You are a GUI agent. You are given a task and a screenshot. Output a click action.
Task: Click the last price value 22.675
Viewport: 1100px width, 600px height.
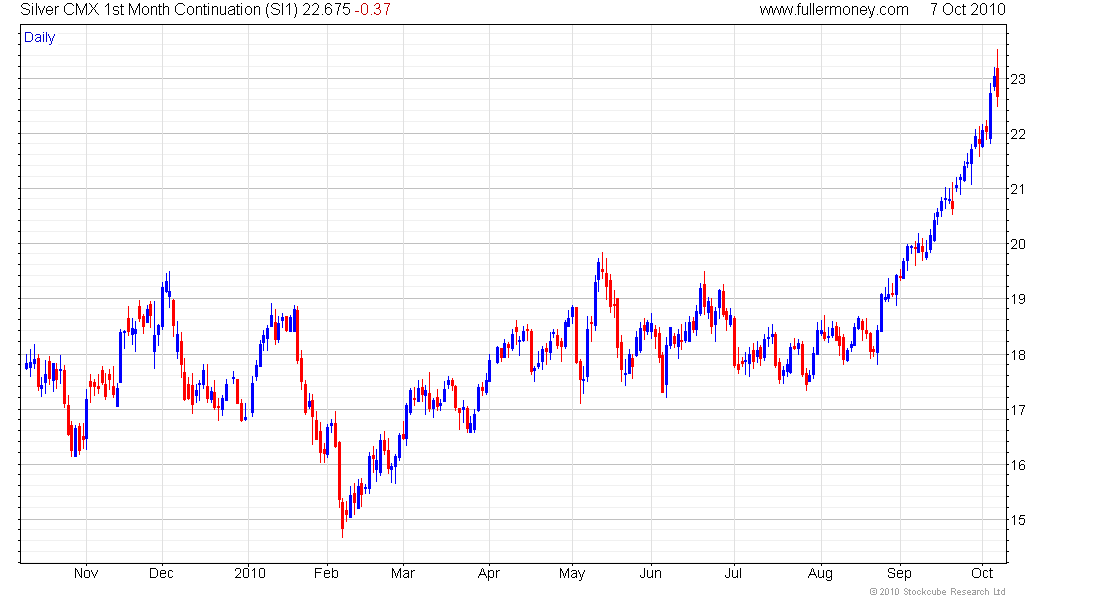[x=326, y=10]
